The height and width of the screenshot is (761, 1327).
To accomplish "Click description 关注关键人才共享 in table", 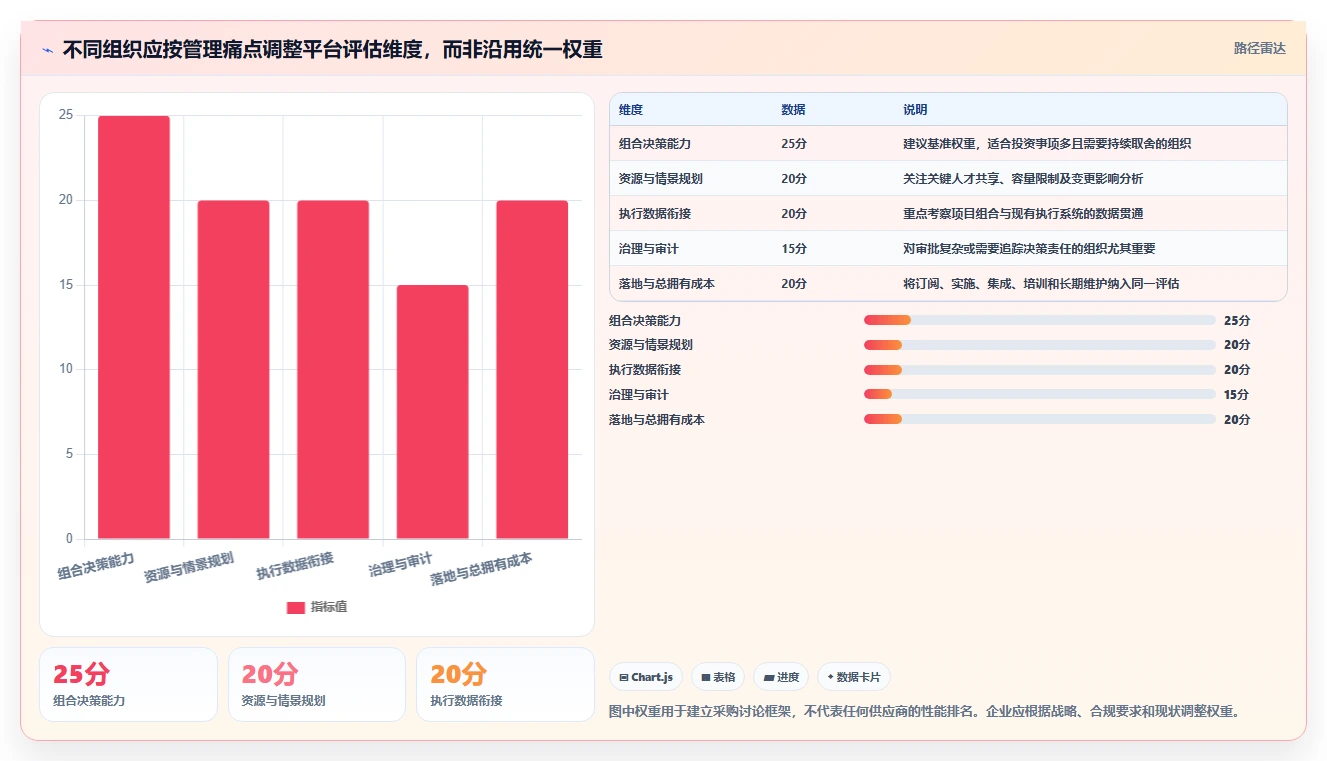I will pos(1023,179).
